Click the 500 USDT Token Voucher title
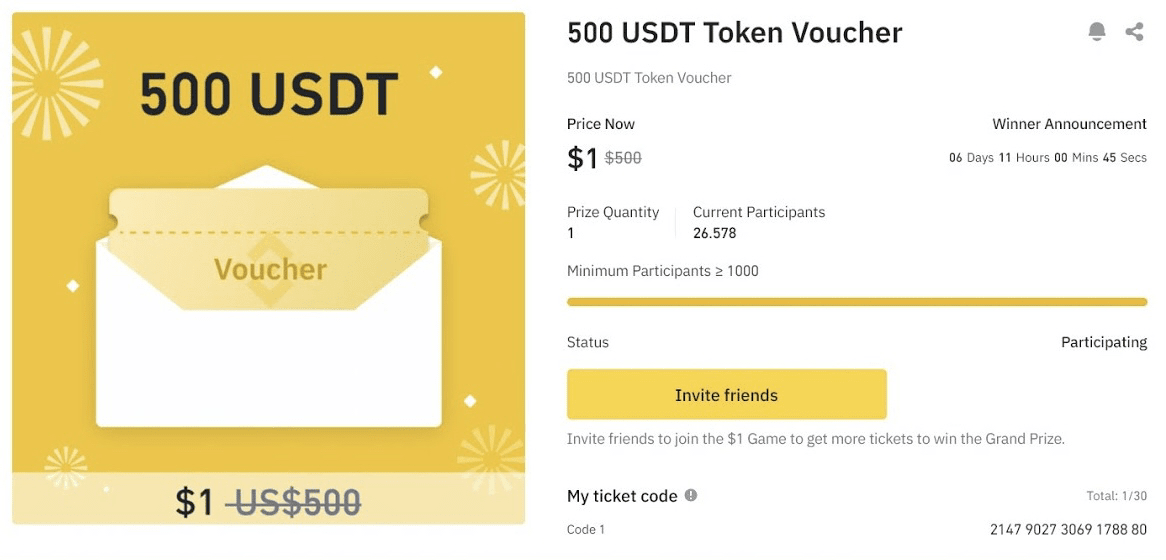 (x=734, y=33)
